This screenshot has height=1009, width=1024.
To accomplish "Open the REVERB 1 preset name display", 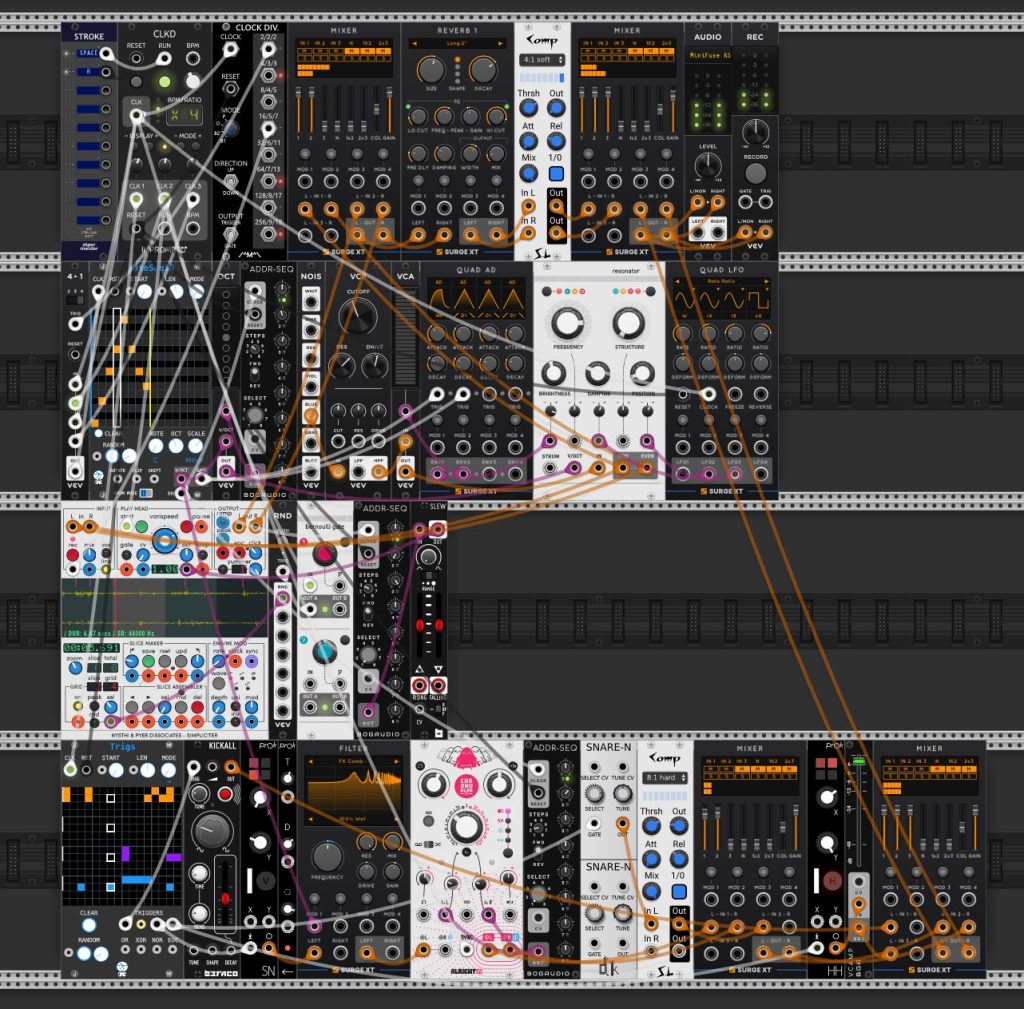I will coord(456,44).
